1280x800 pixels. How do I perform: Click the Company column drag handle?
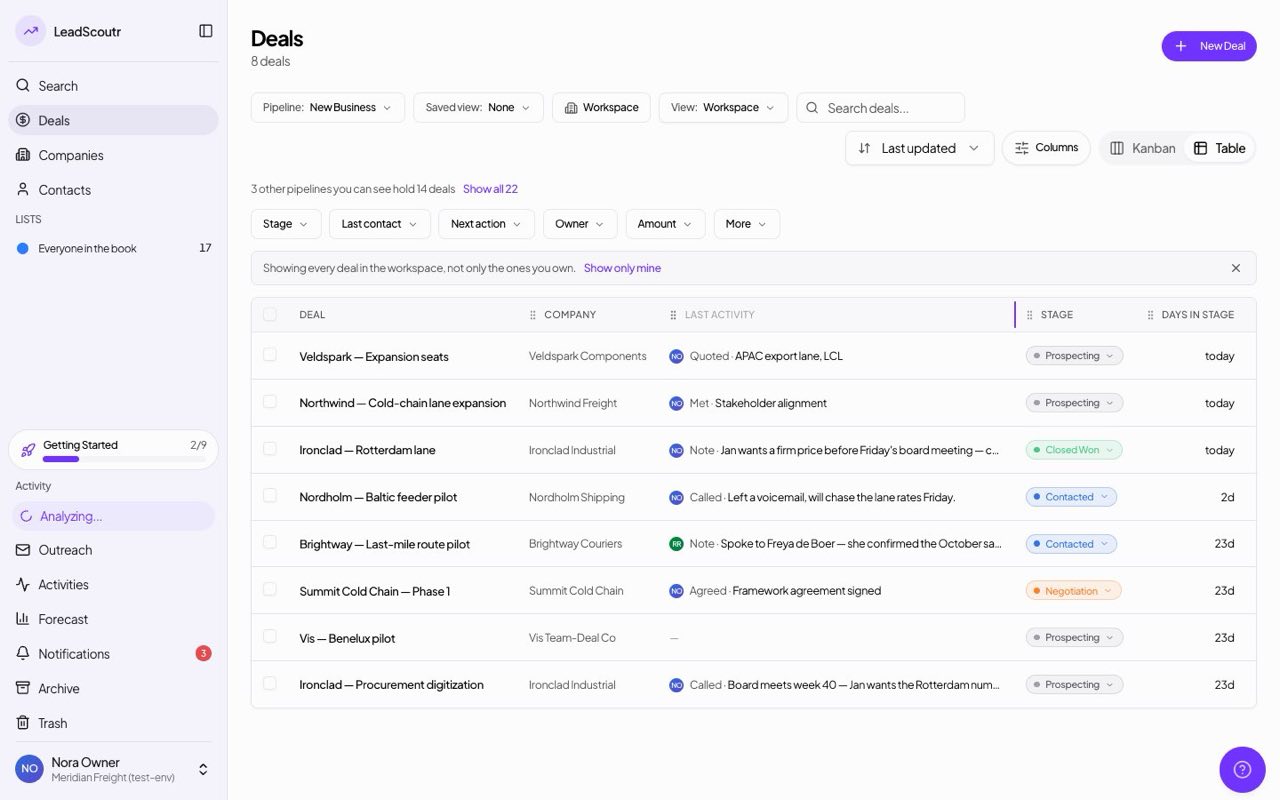tap(533, 315)
